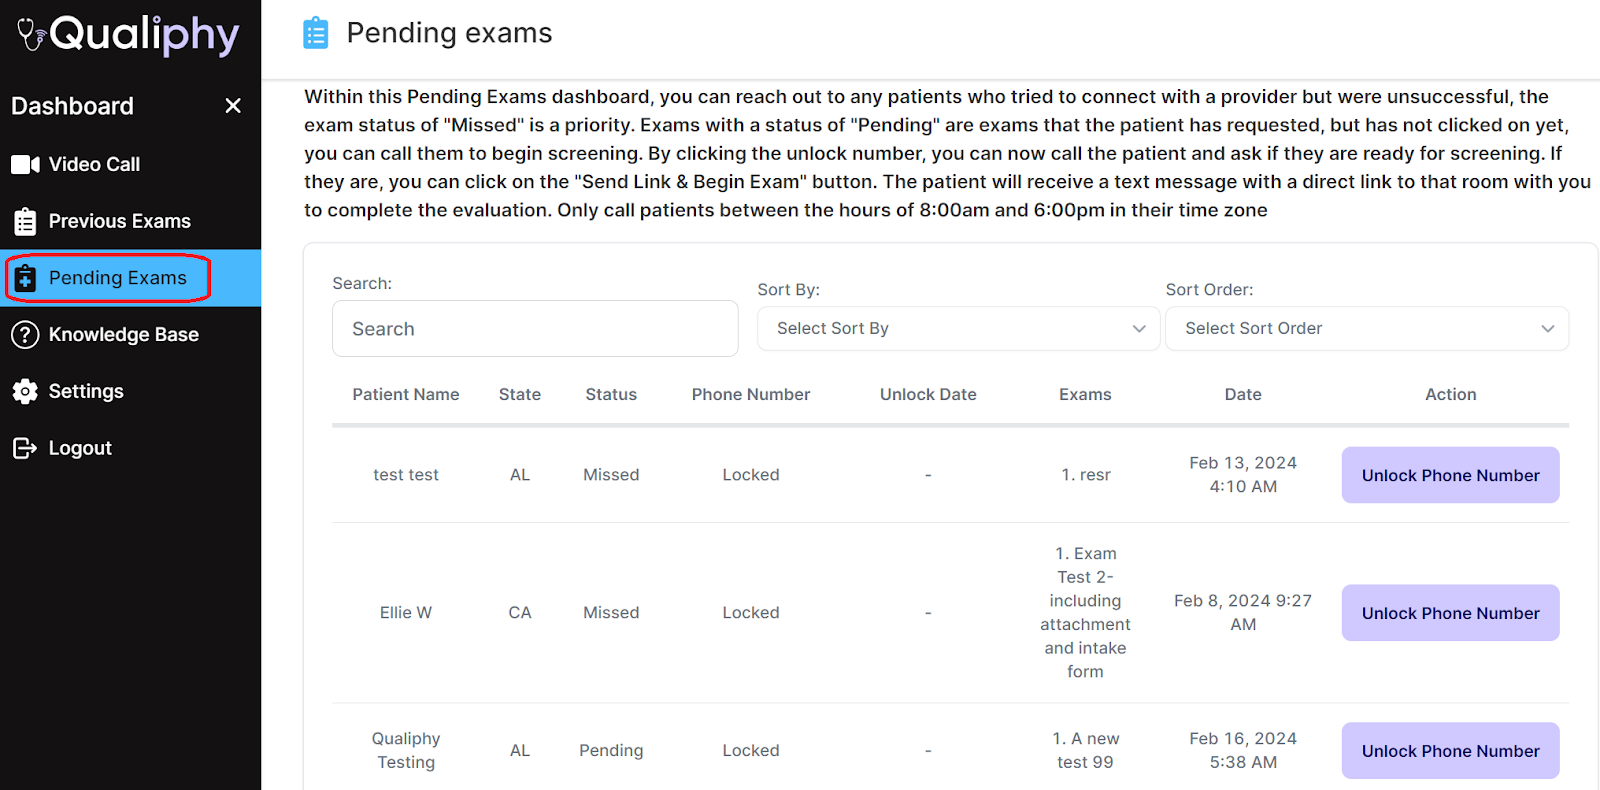
Task: Click the Logout arrow icon
Action: 26,448
